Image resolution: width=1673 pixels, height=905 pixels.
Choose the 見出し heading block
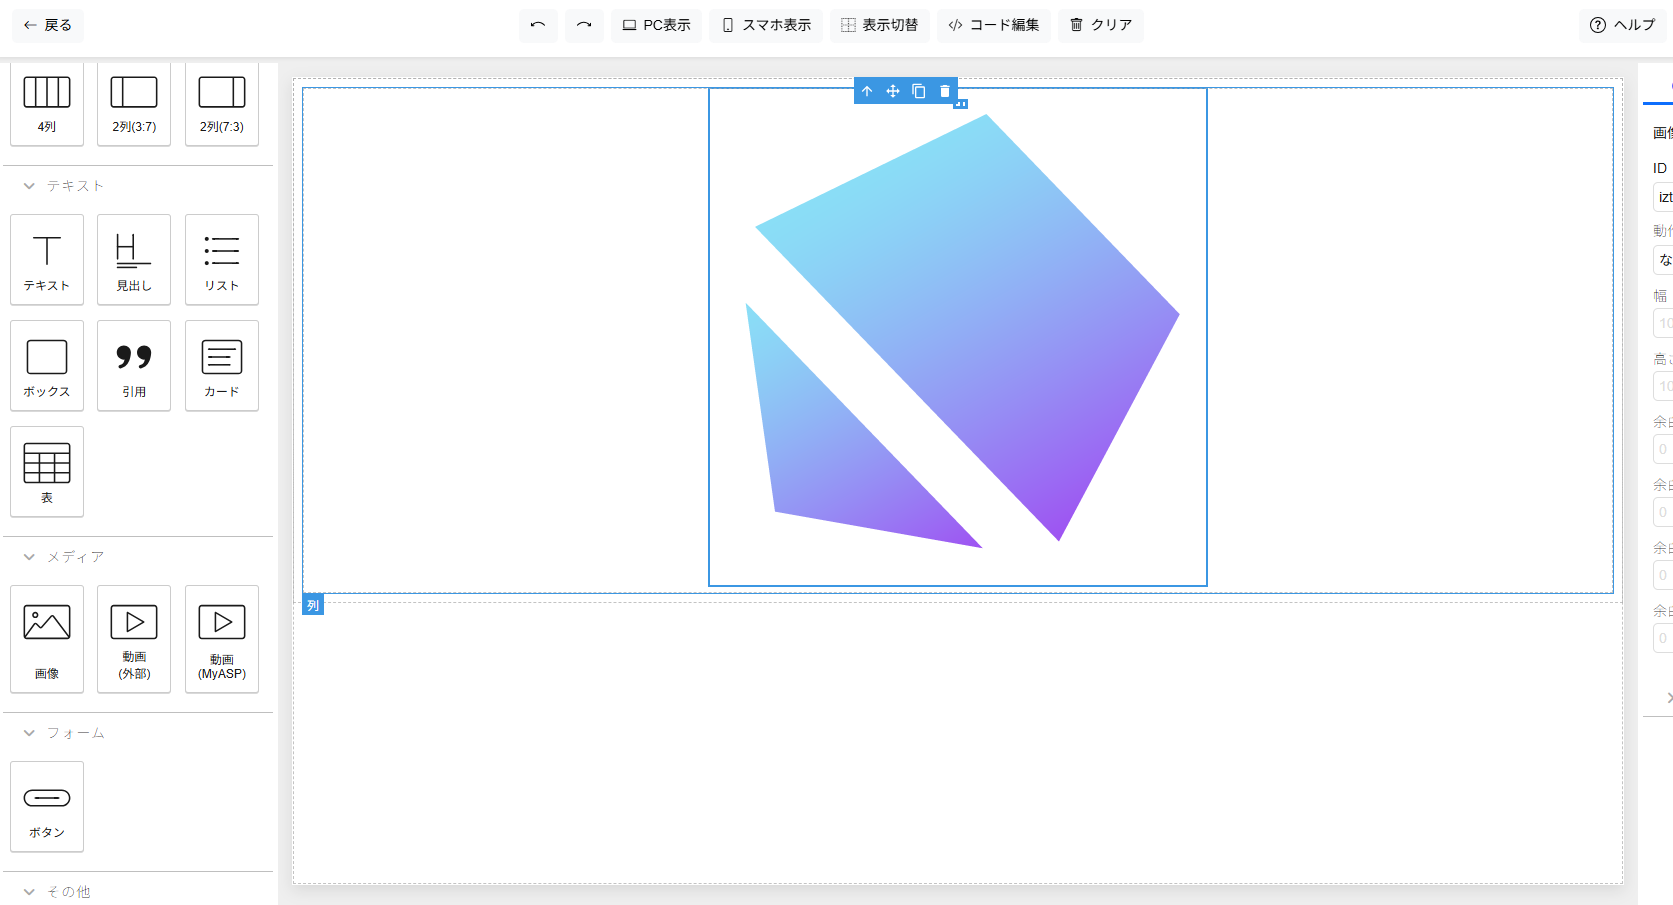(134, 260)
